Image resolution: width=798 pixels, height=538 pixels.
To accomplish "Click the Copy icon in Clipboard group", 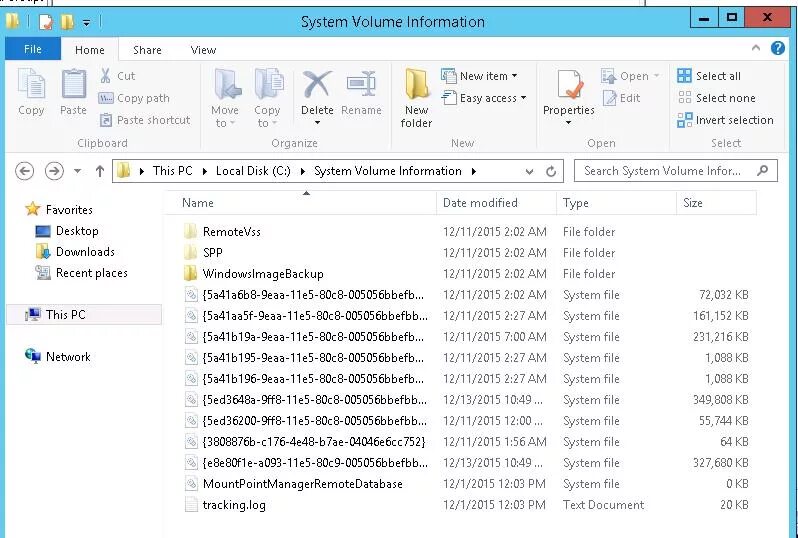I will [x=31, y=84].
